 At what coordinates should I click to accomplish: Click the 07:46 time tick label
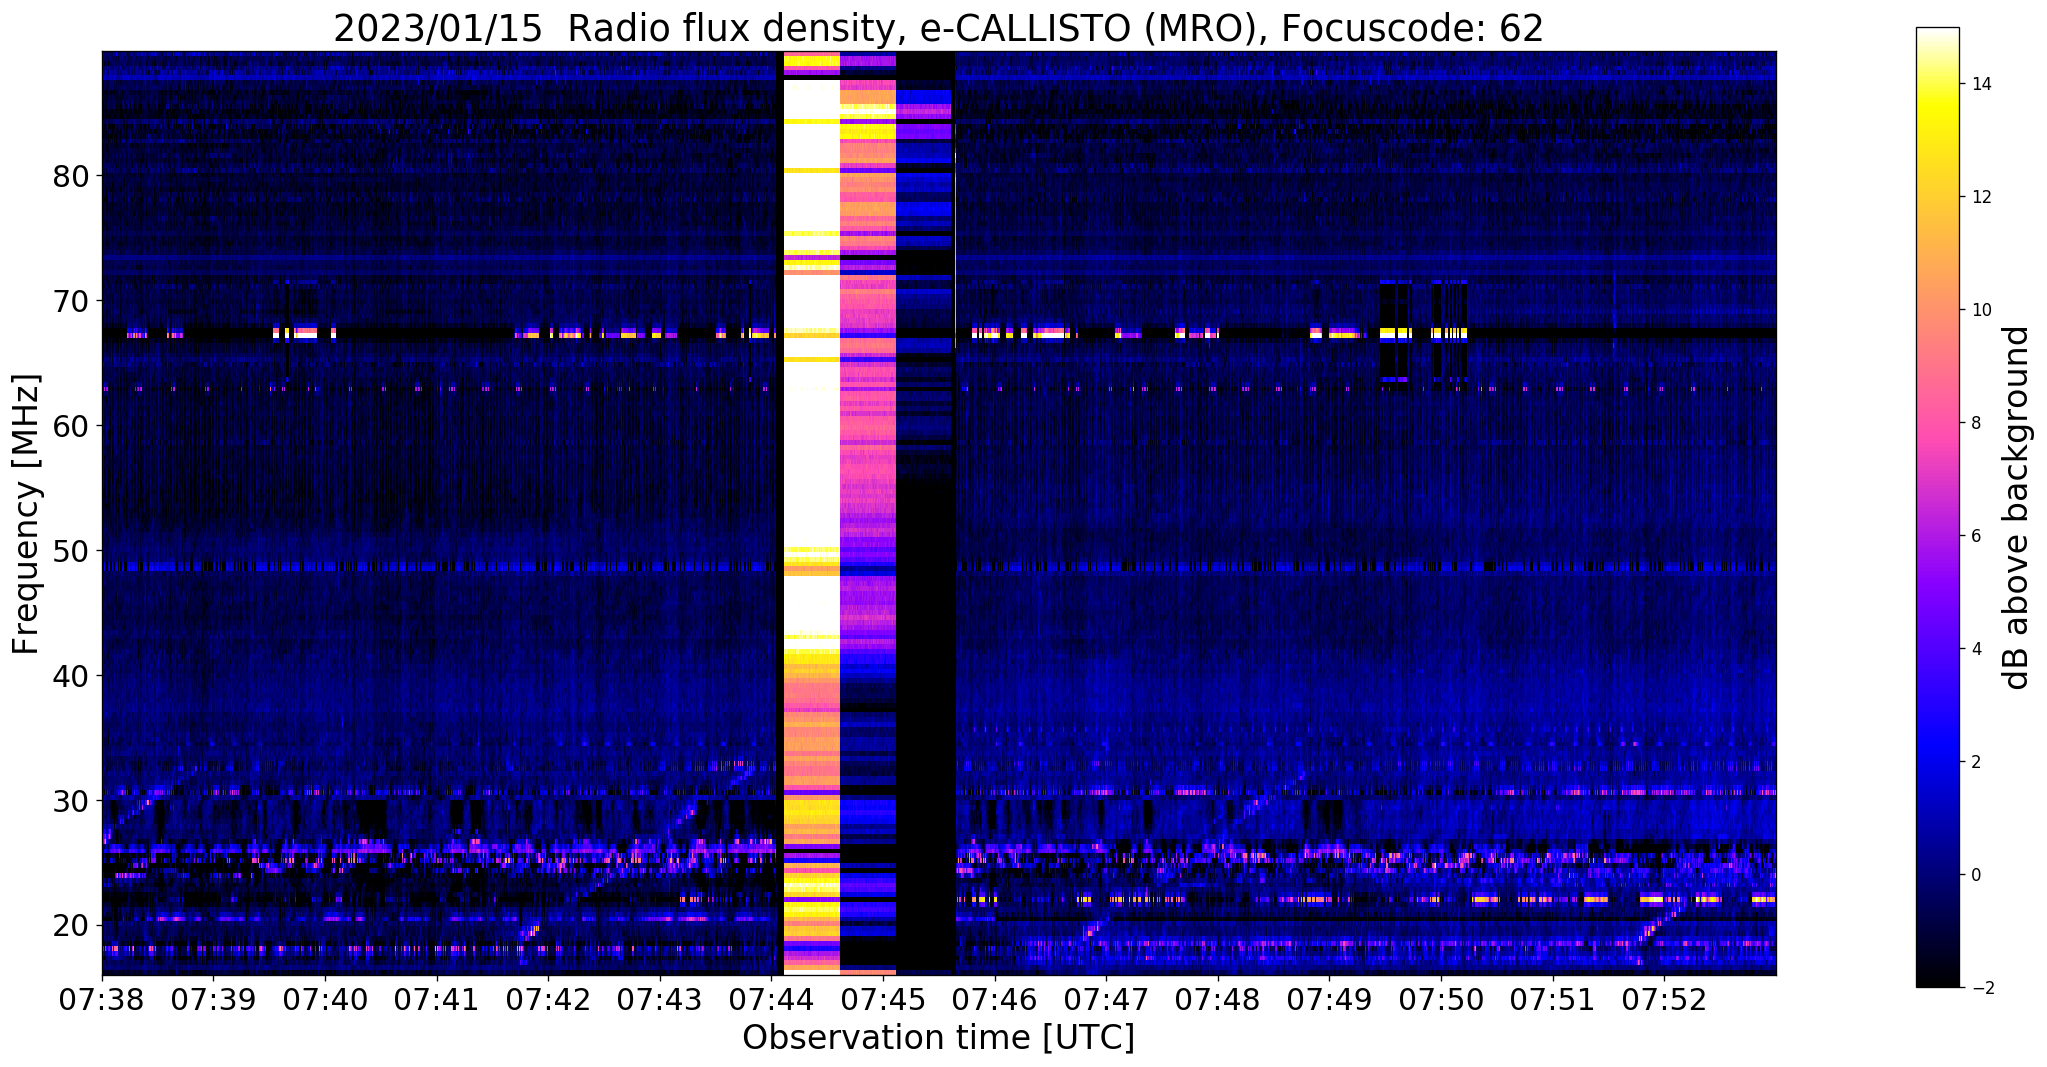click(994, 999)
